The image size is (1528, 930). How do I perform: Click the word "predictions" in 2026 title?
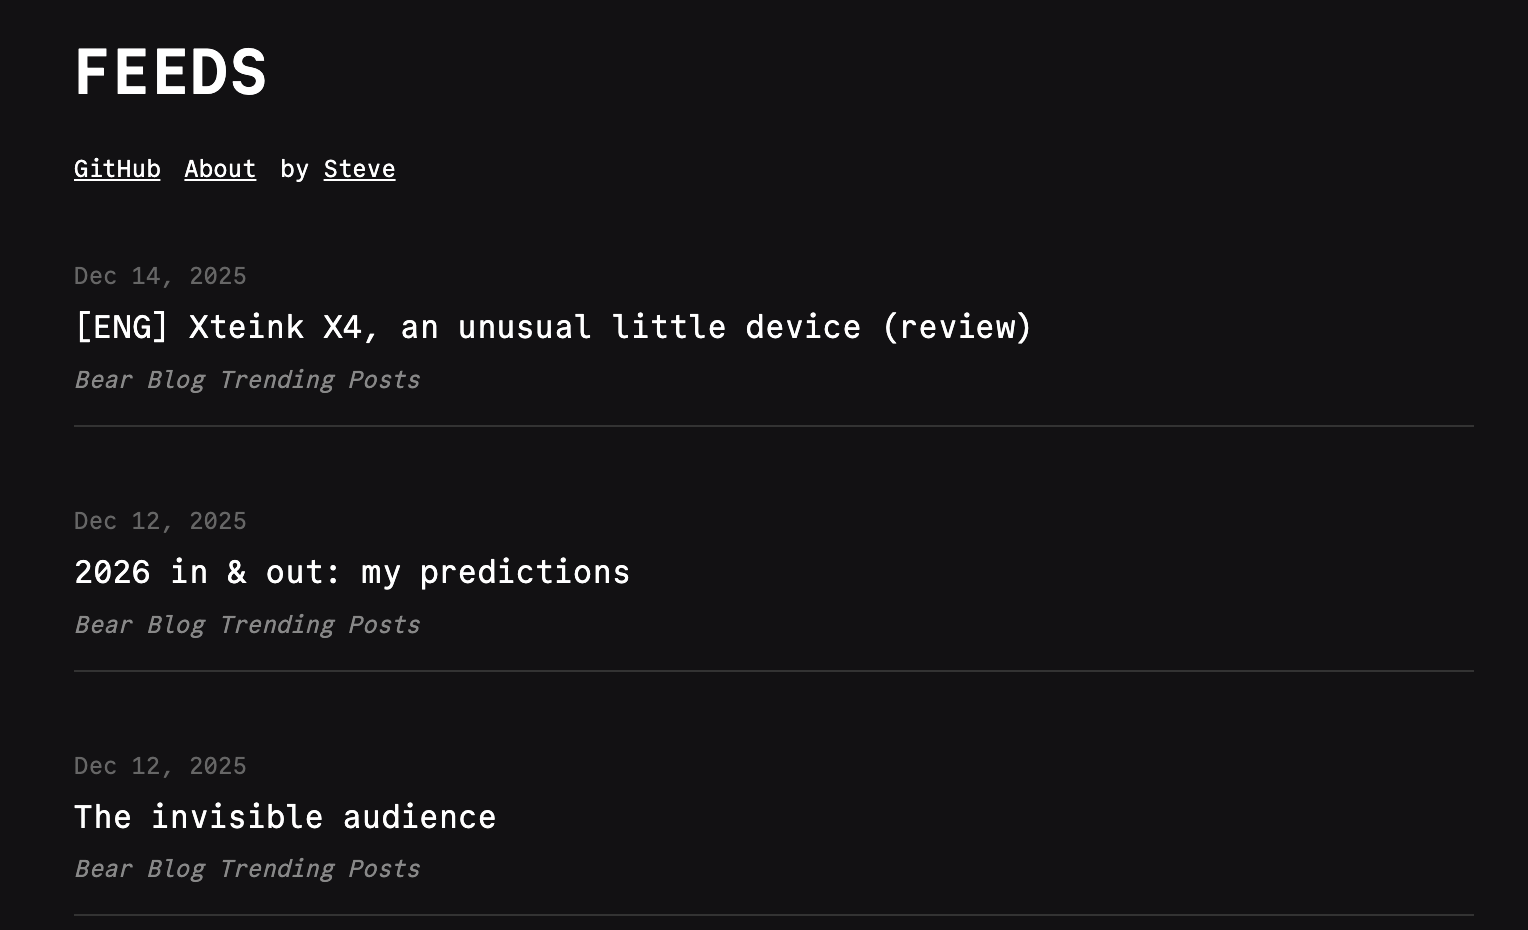524,572
